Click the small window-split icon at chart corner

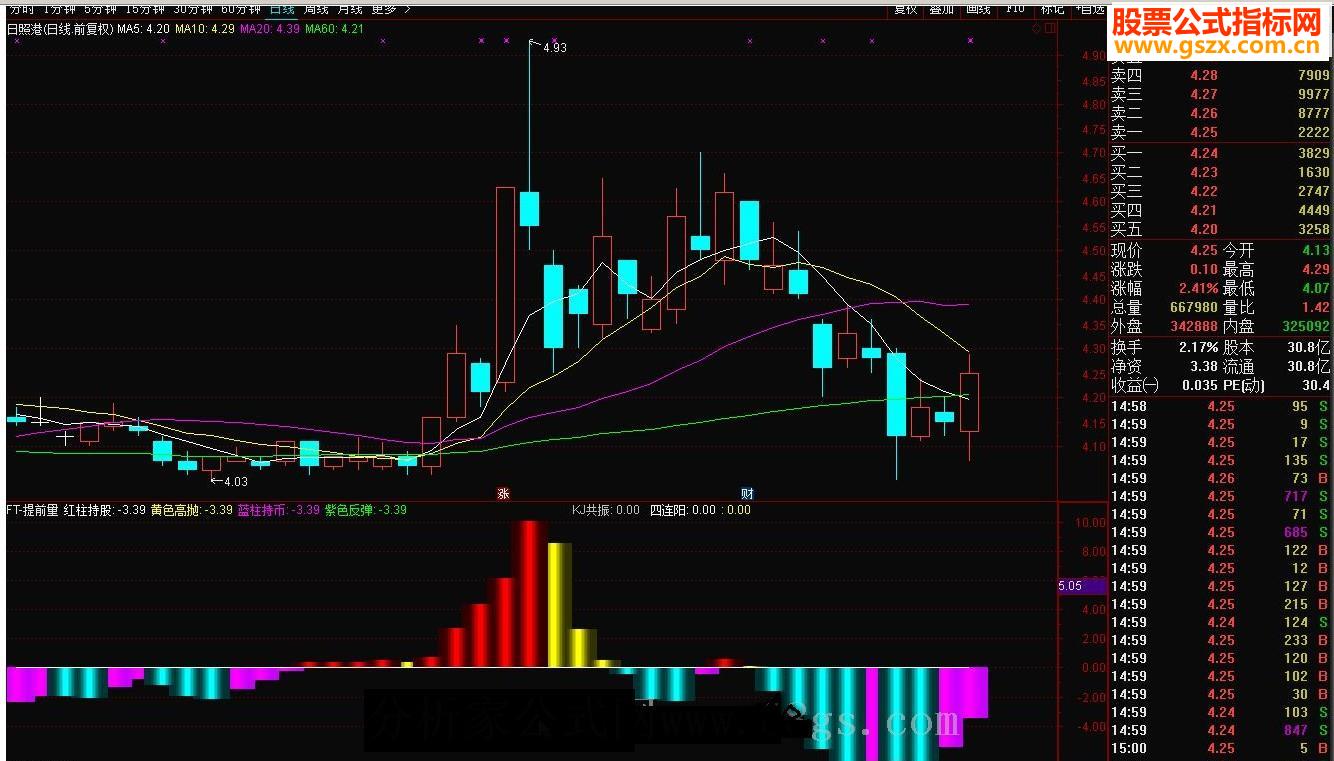(x=1048, y=29)
